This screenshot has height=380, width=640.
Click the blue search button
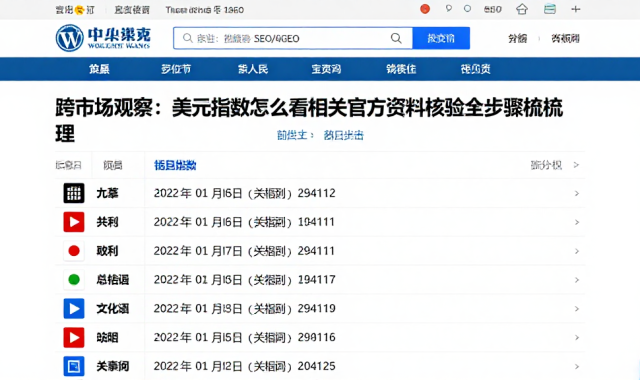441,38
